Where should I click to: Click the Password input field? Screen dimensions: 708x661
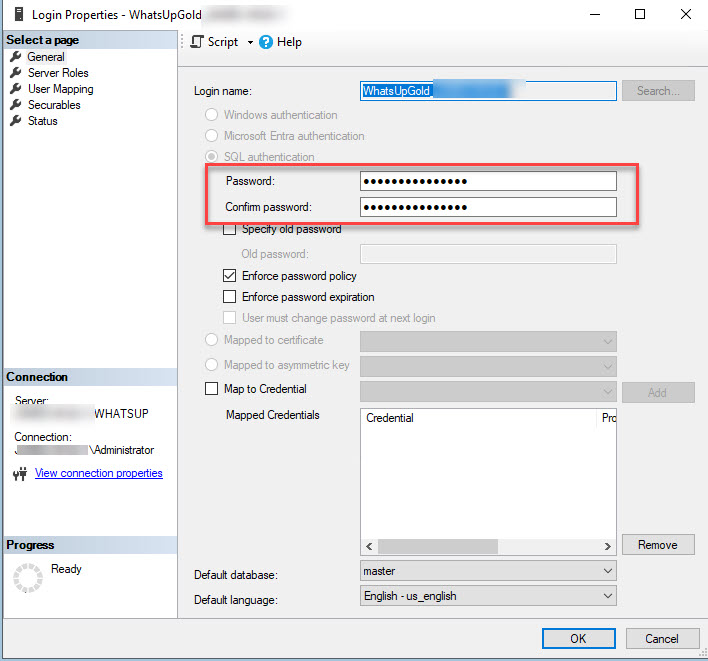click(x=488, y=181)
